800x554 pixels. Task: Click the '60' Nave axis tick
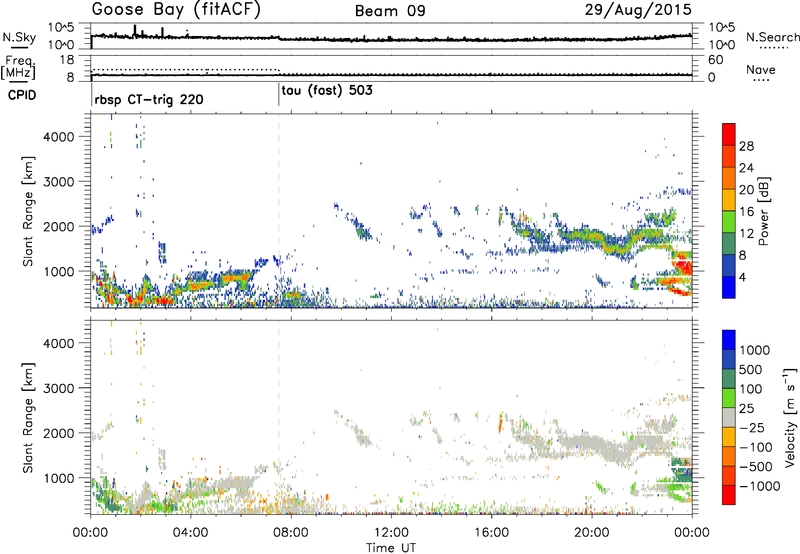click(715, 60)
